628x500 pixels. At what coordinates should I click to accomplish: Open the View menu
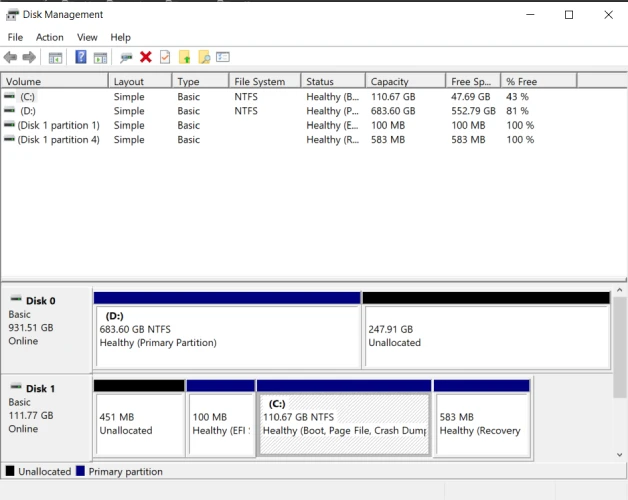click(x=87, y=37)
